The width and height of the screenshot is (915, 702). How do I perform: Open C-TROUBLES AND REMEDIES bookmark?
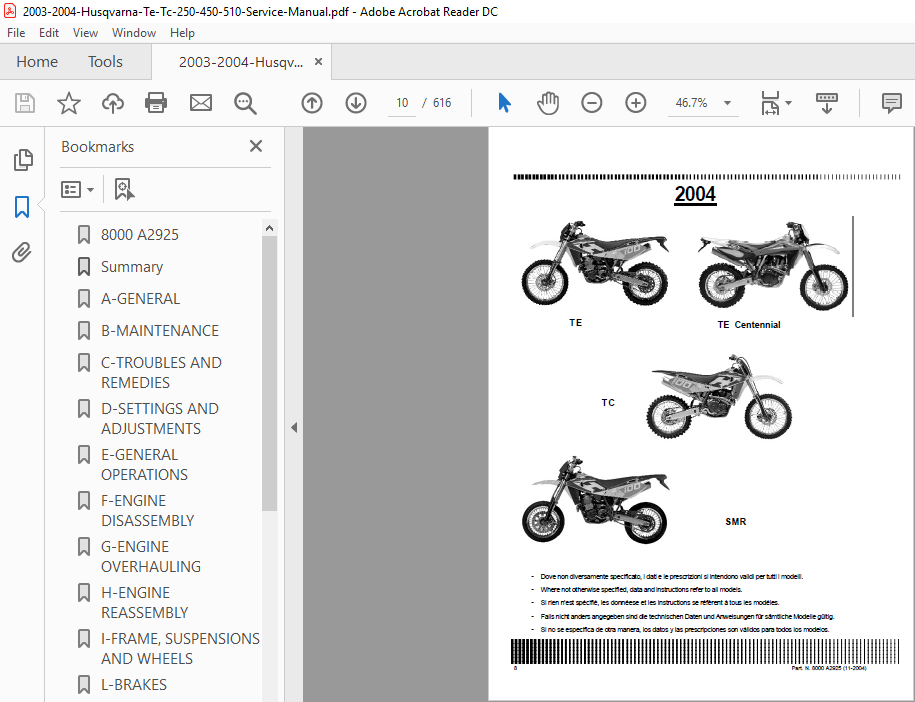point(161,372)
